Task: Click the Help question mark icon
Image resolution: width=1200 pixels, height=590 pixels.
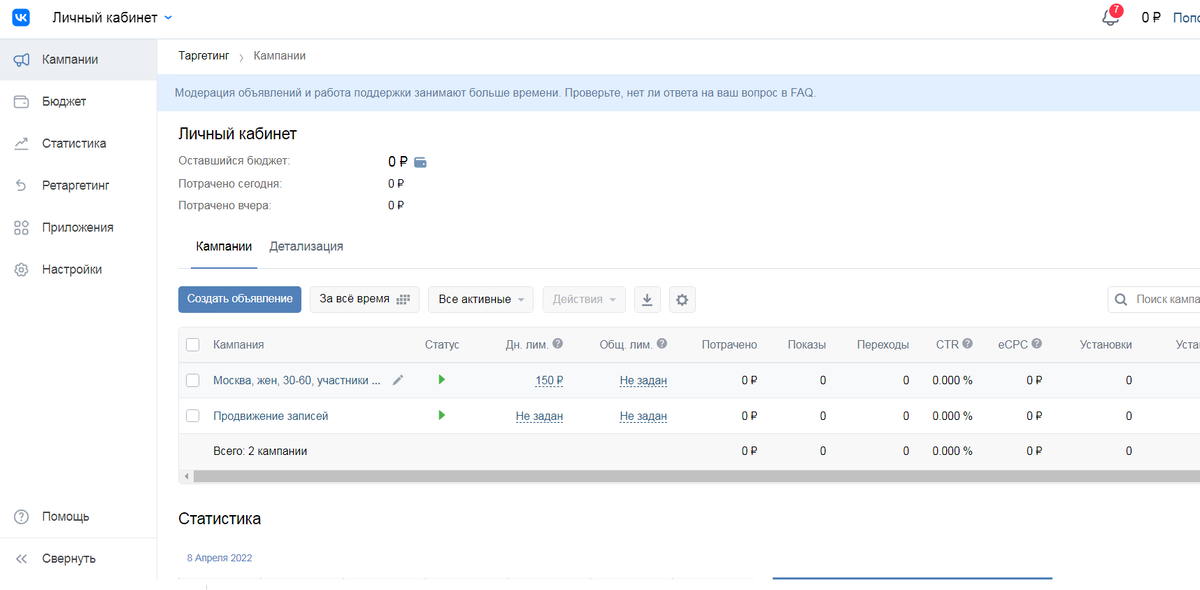Action: 21,517
